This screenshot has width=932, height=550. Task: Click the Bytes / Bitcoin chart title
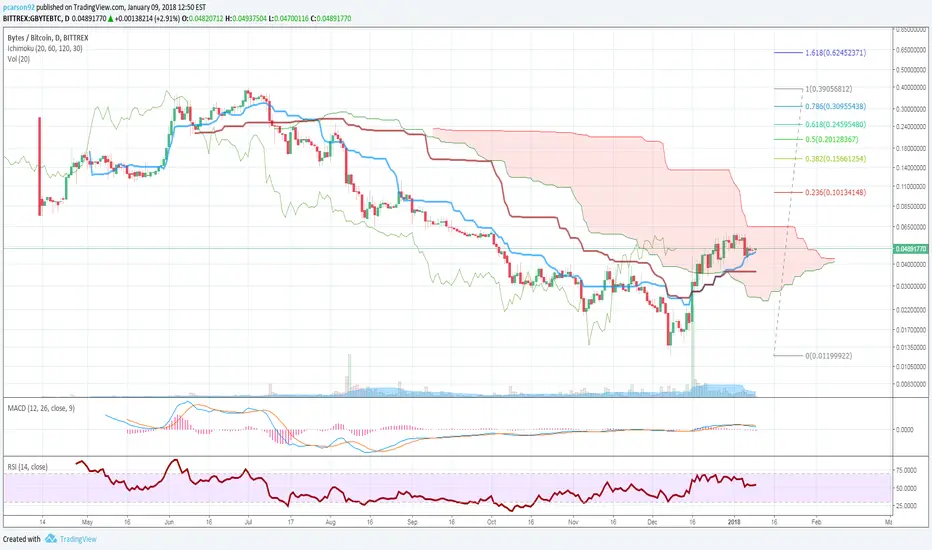[x=48, y=38]
